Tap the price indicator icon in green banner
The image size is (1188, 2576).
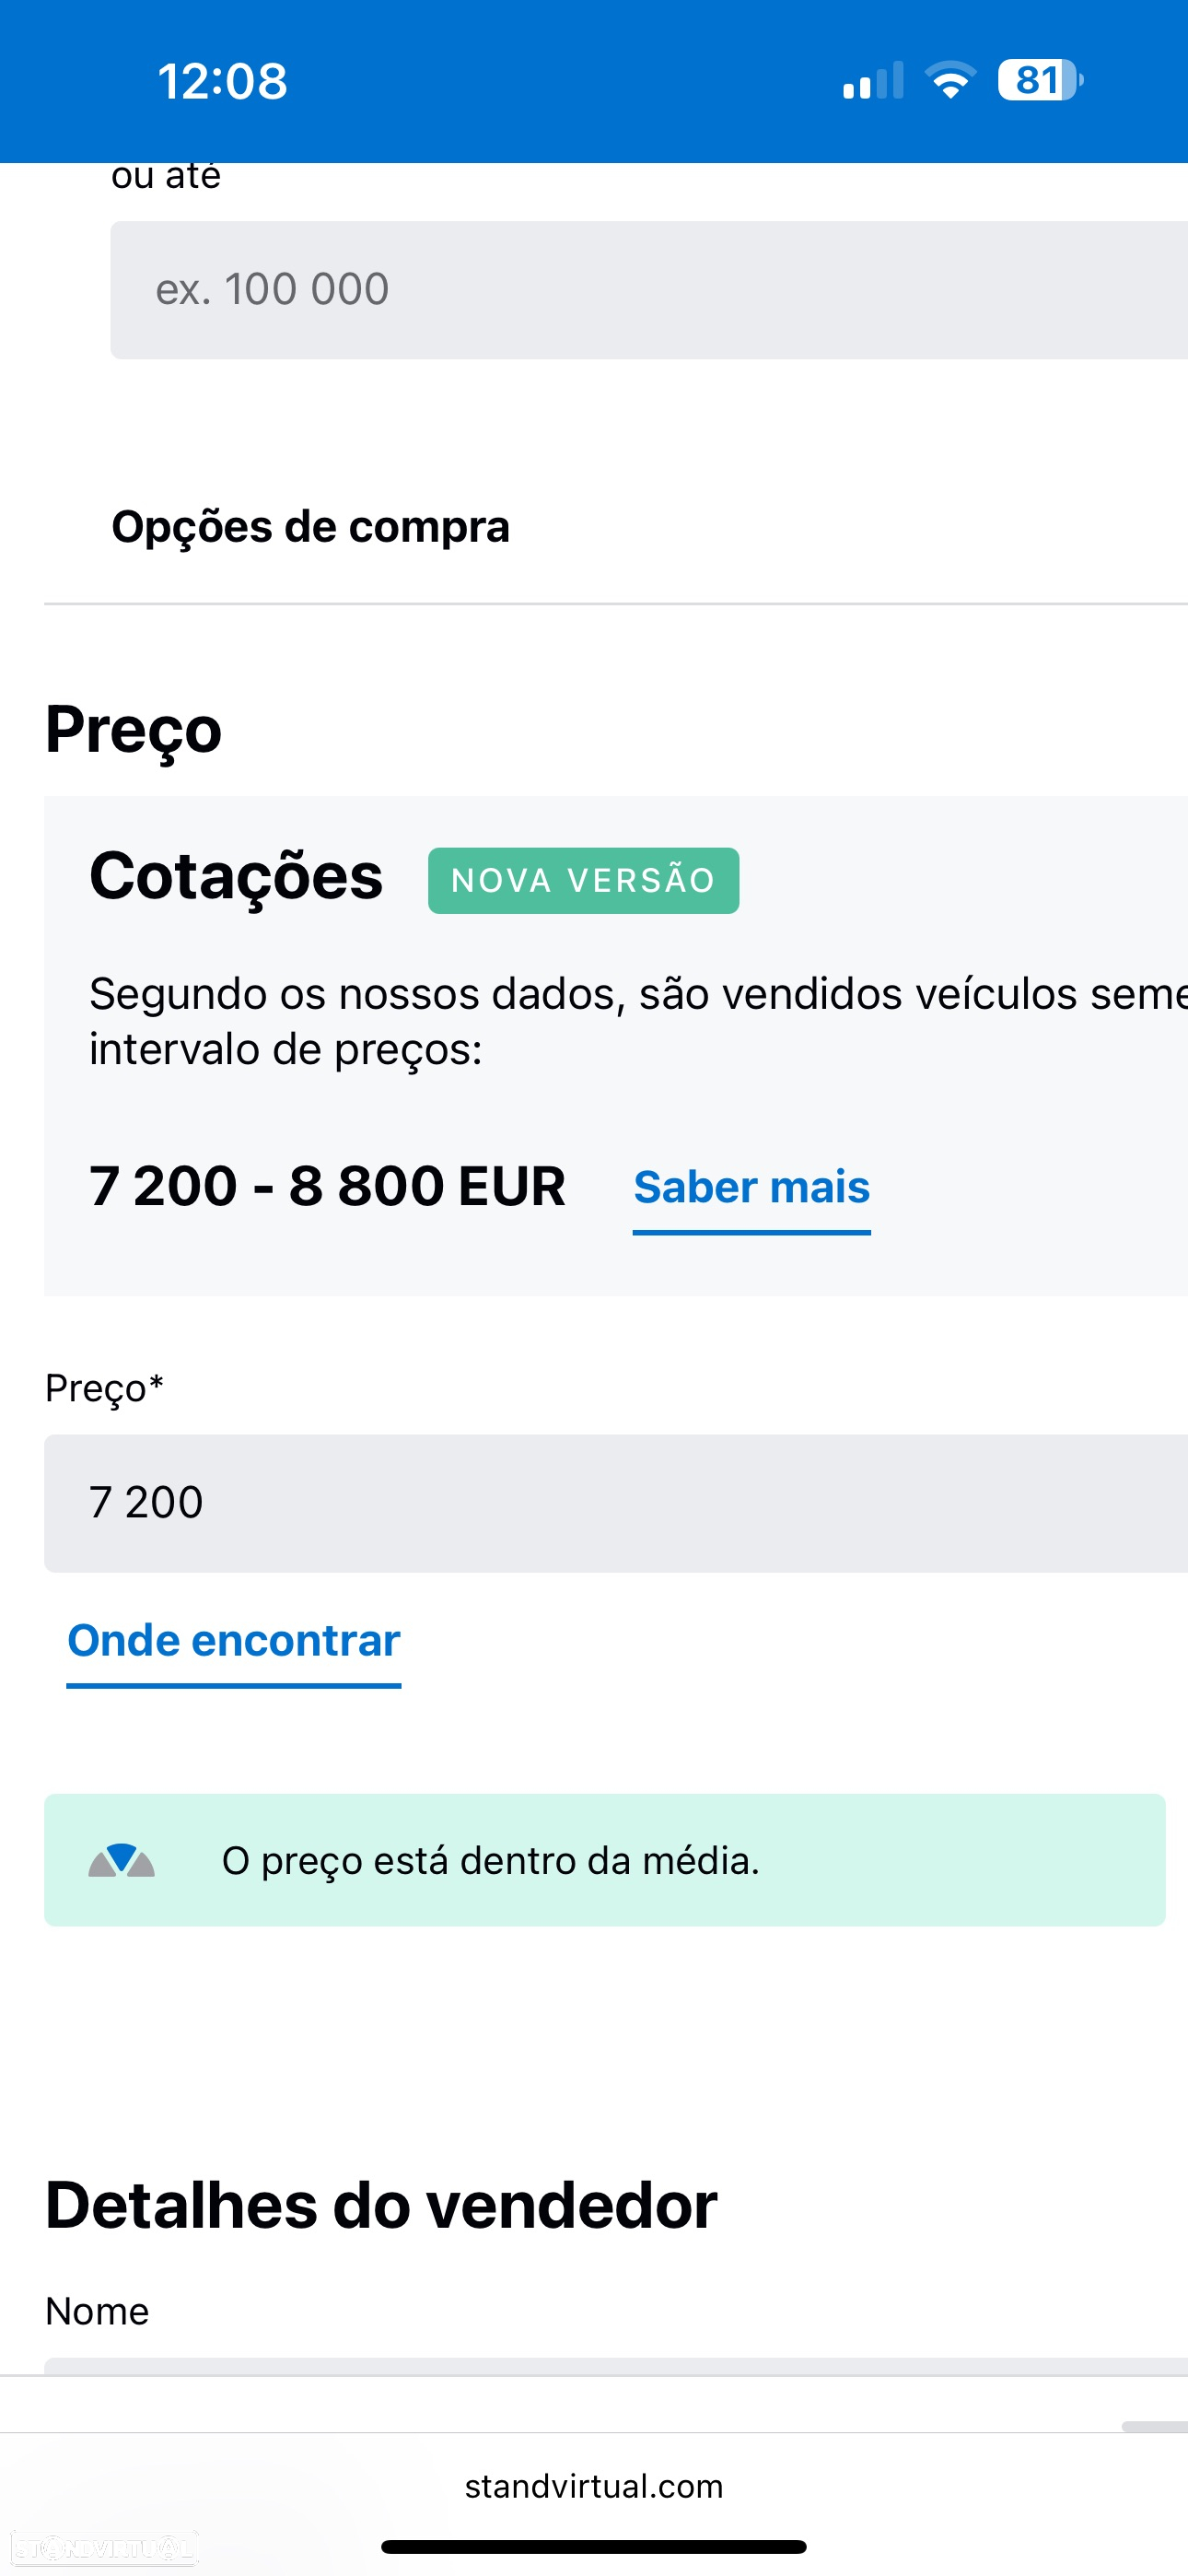pyautogui.click(x=121, y=1860)
